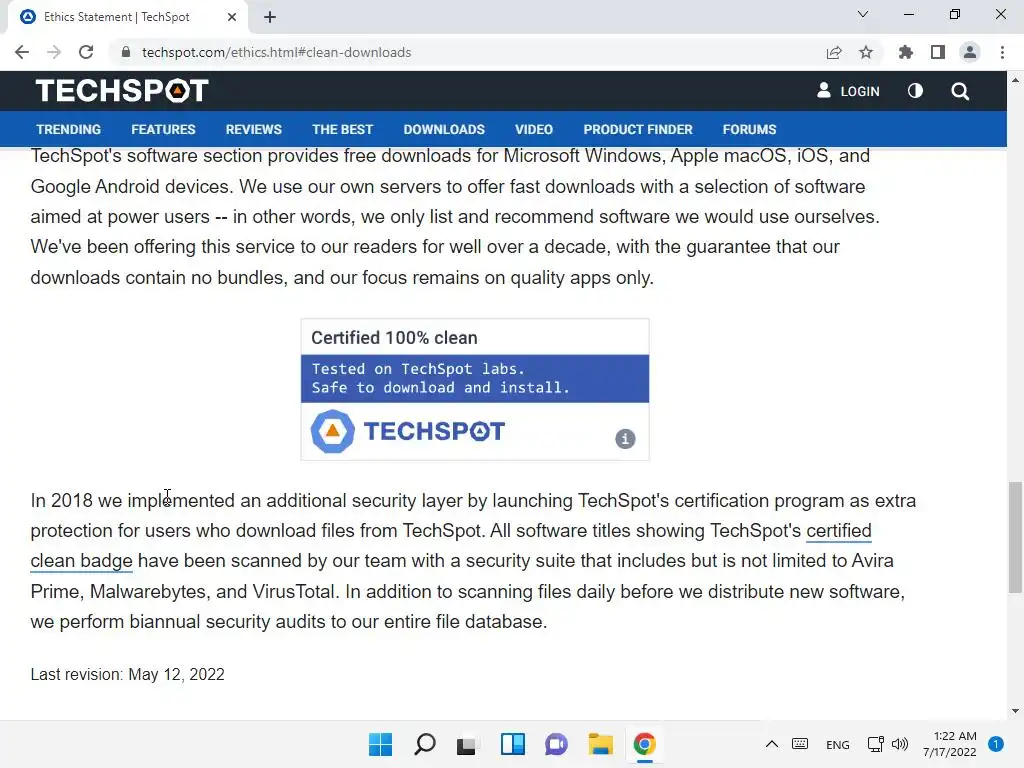This screenshot has height=768, width=1024.
Task: Click the browser forward arrow
Action: [x=54, y=52]
